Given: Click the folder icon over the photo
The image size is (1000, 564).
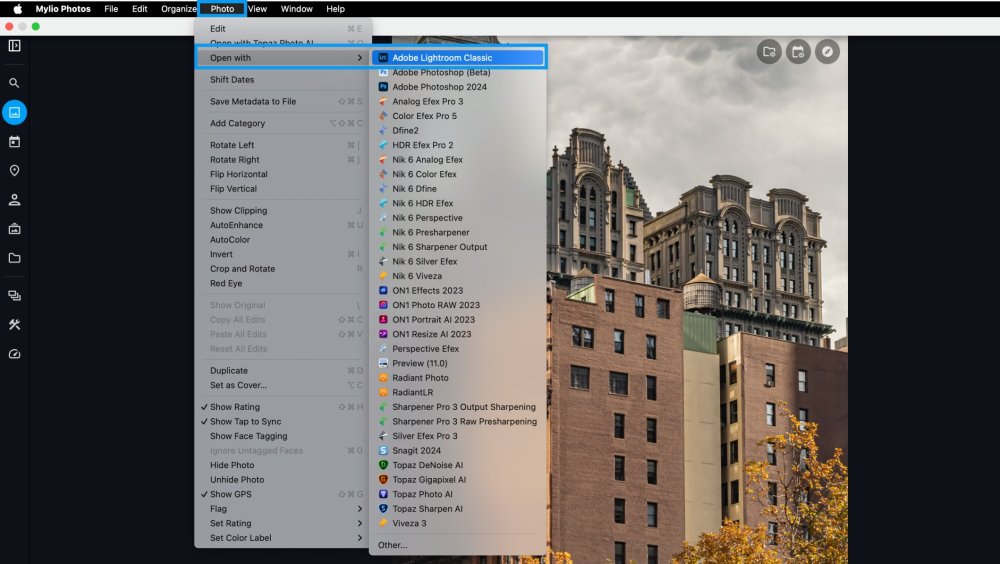Looking at the screenshot, I should (x=769, y=52).
